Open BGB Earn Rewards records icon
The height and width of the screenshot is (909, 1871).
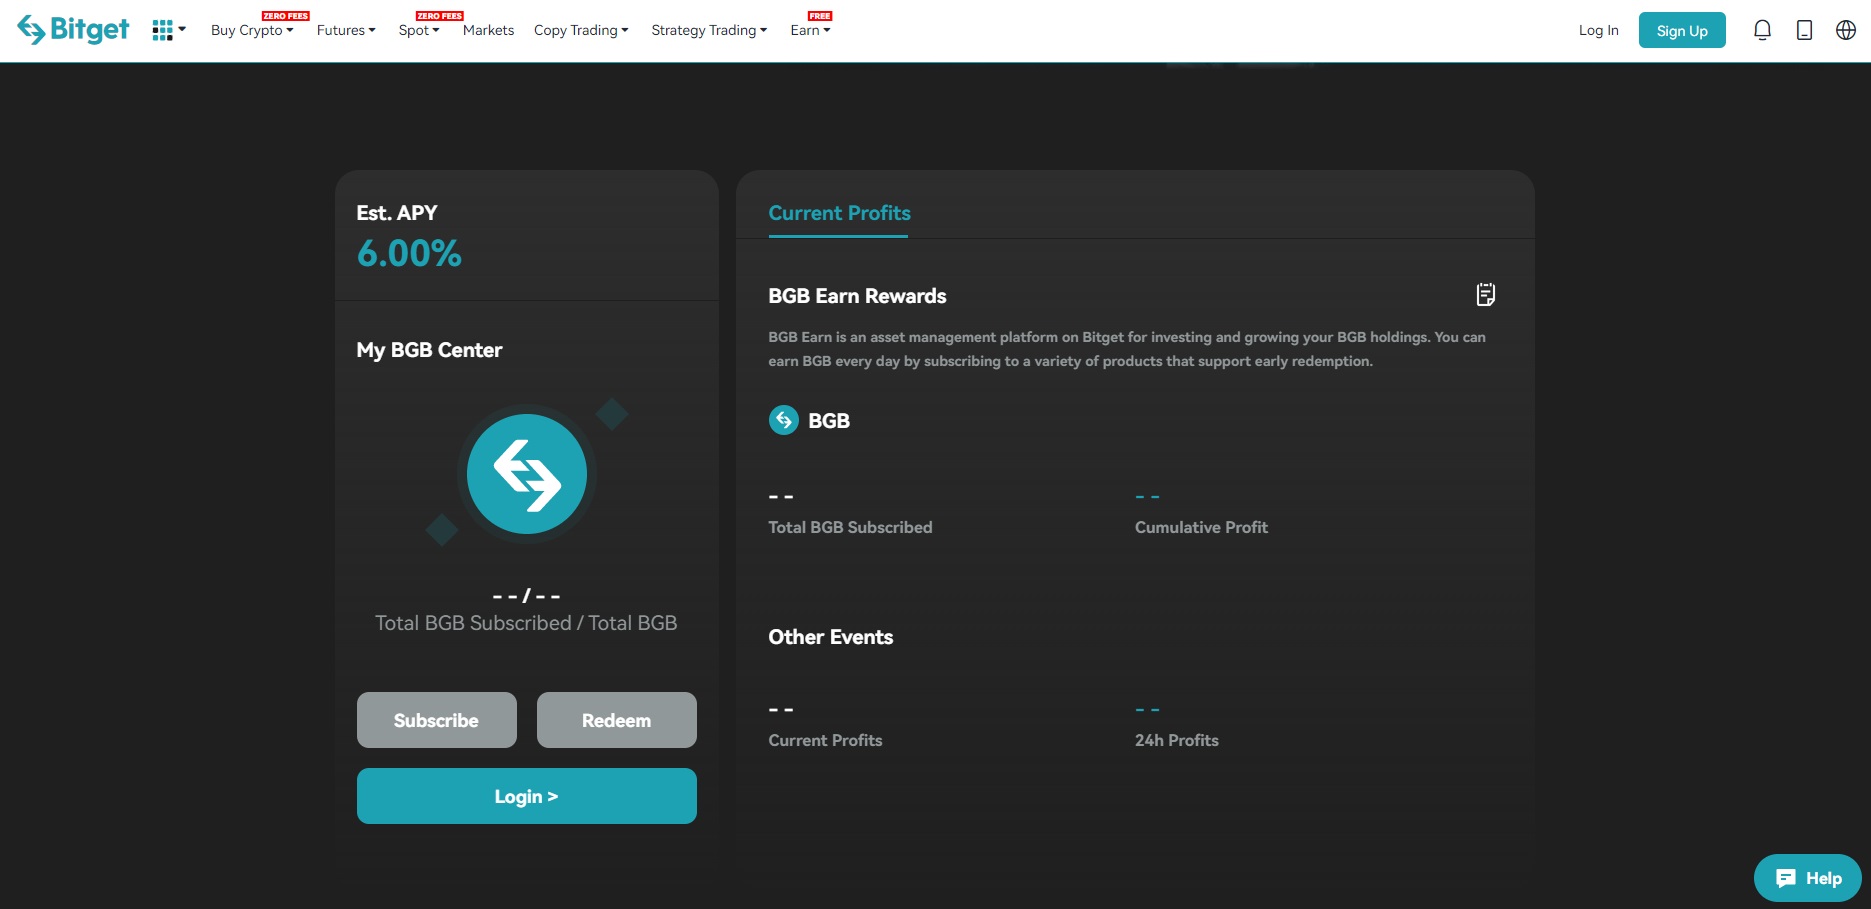click(x=1486, y=294)
